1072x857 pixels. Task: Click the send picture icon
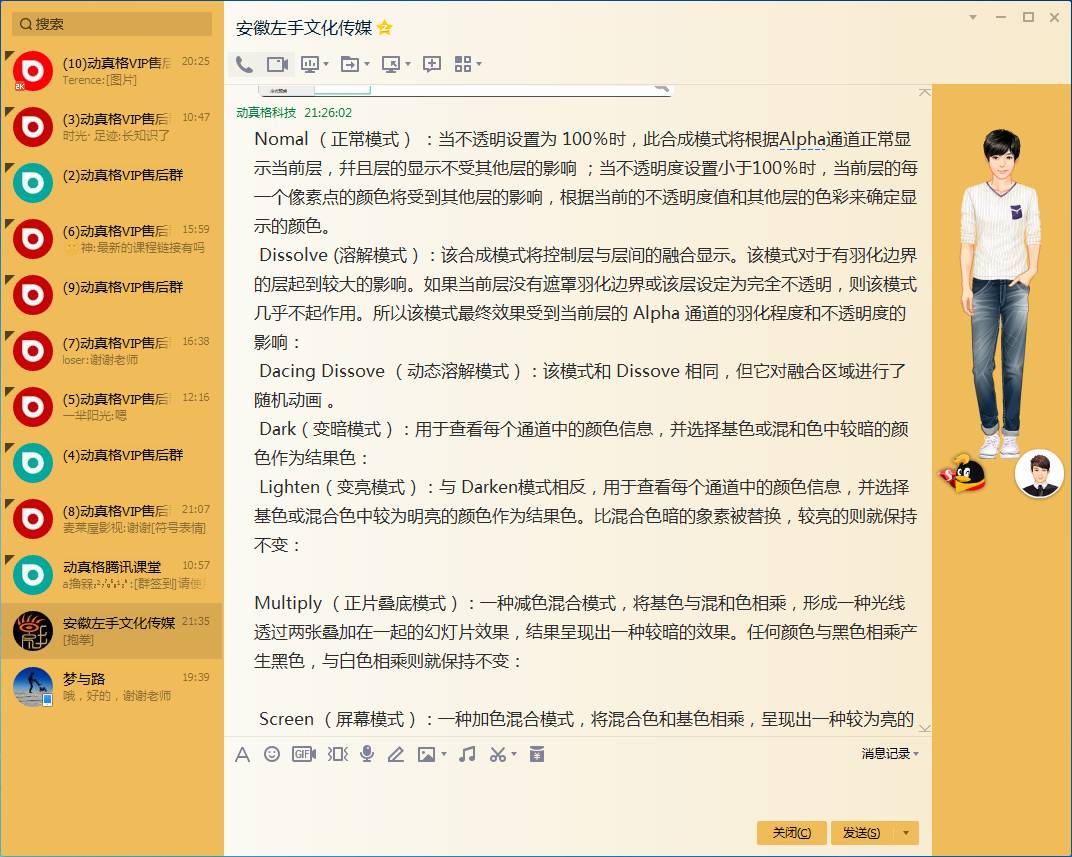(427, 754)
